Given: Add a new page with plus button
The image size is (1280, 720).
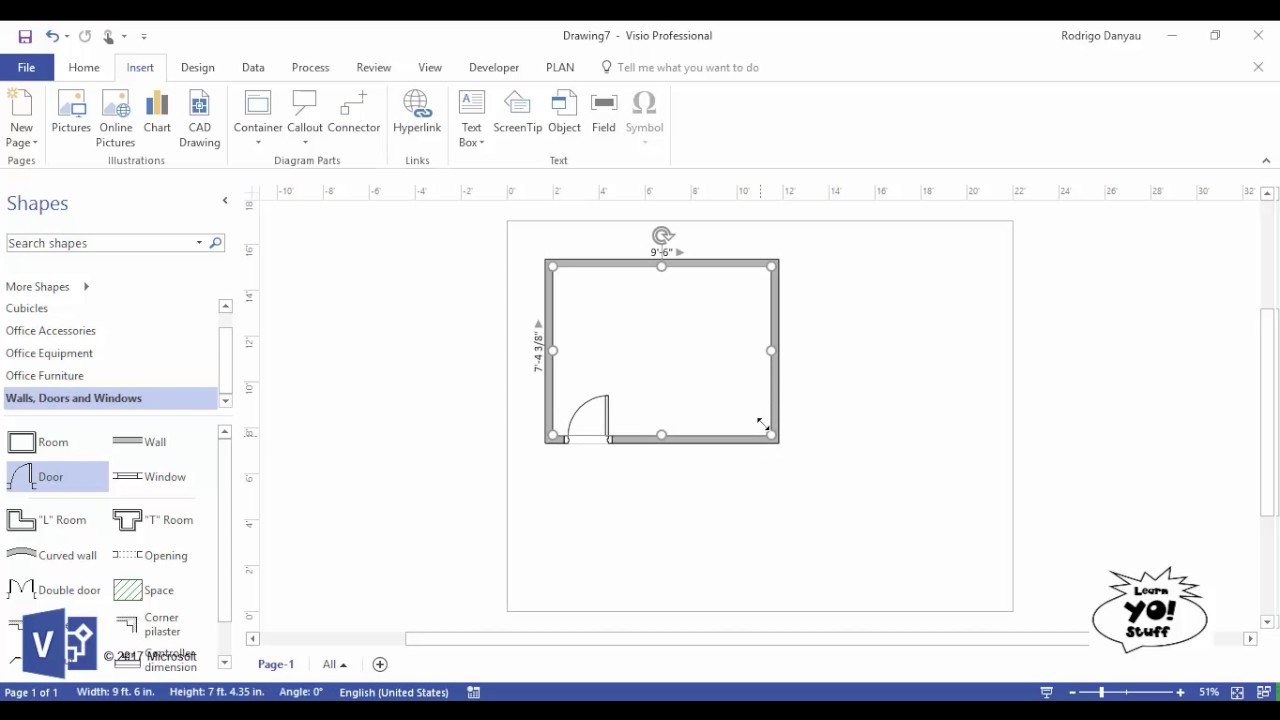Looking at the screenshot, I should [x=380, y=664].
